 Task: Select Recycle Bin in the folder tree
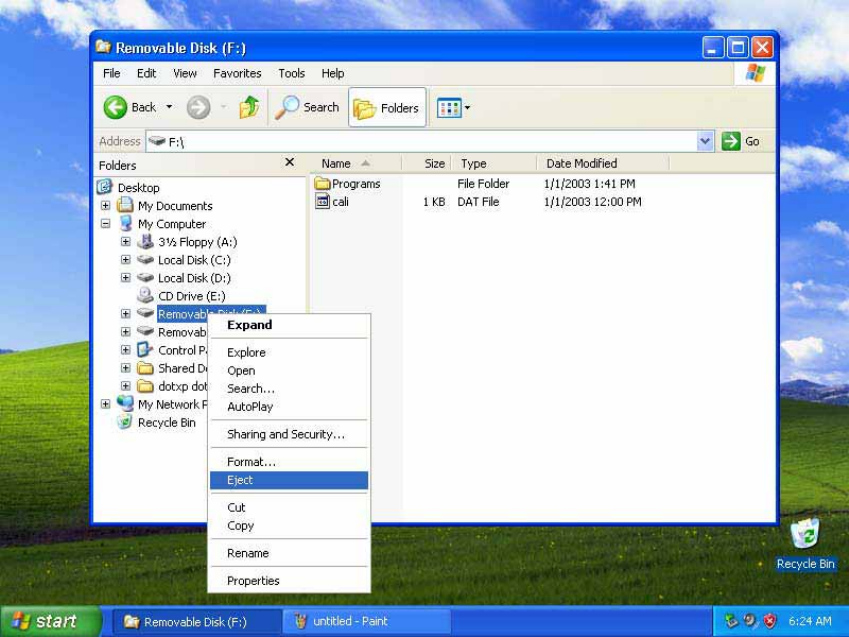166,422
